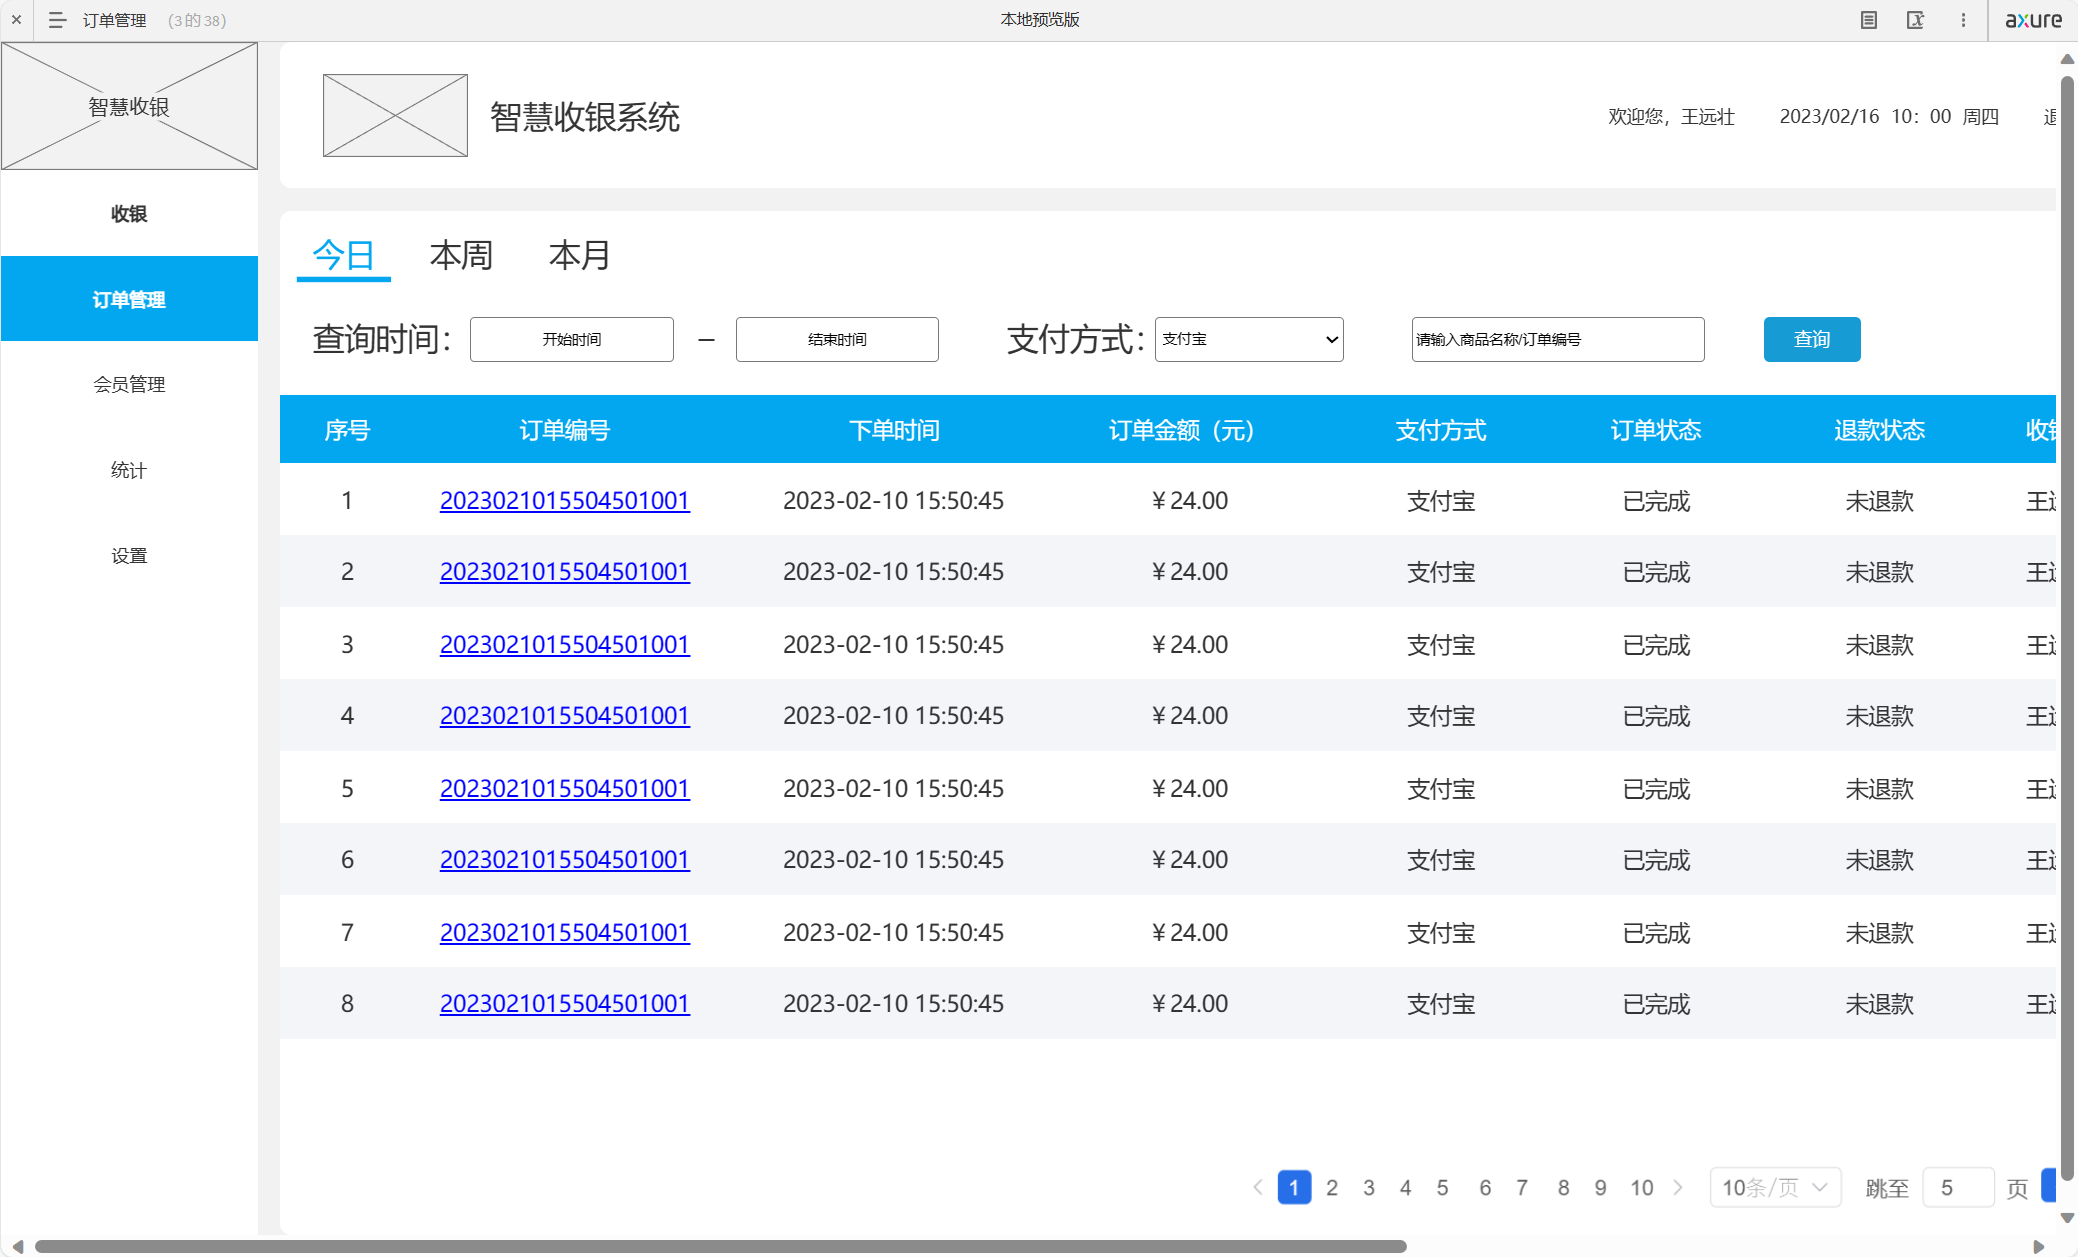Open order number link in row 8
The width and height of the screenshot is (2078, 1257).
[565, 1003]
